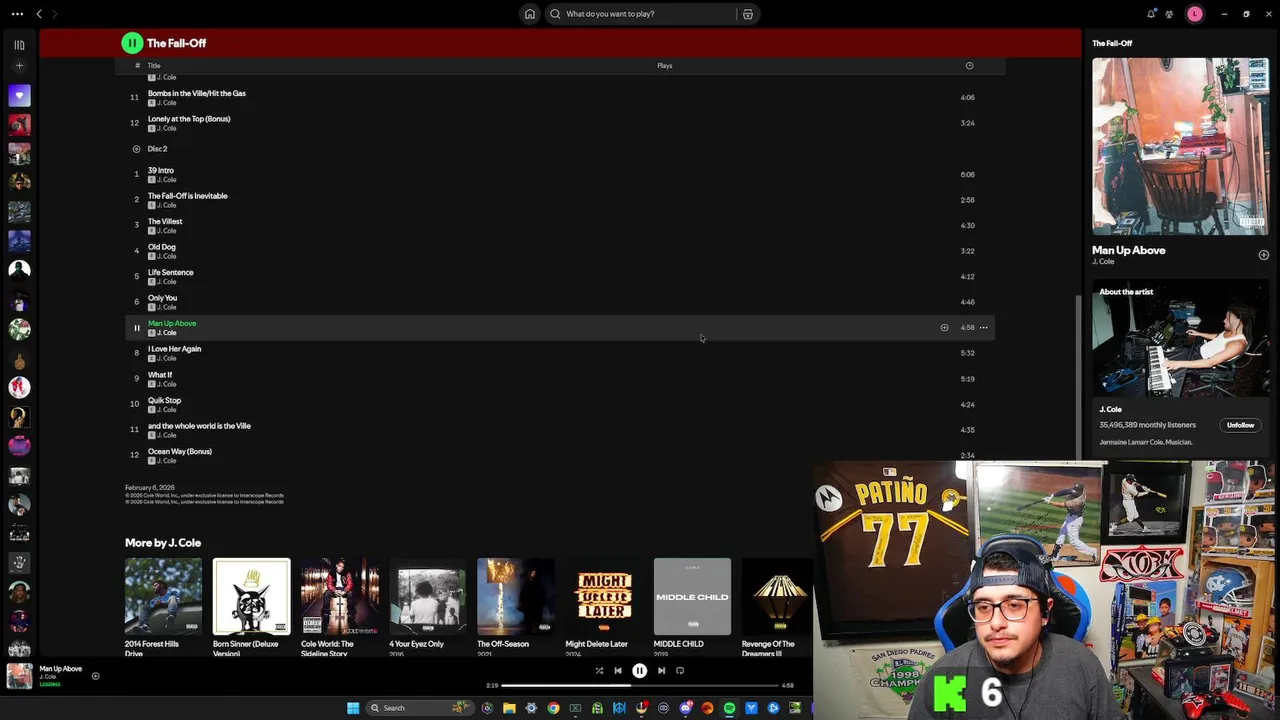This screenshot has height=720, width=1280.
Task: Open Cole World: The Sideline Story album
Action: coord(340,597)
